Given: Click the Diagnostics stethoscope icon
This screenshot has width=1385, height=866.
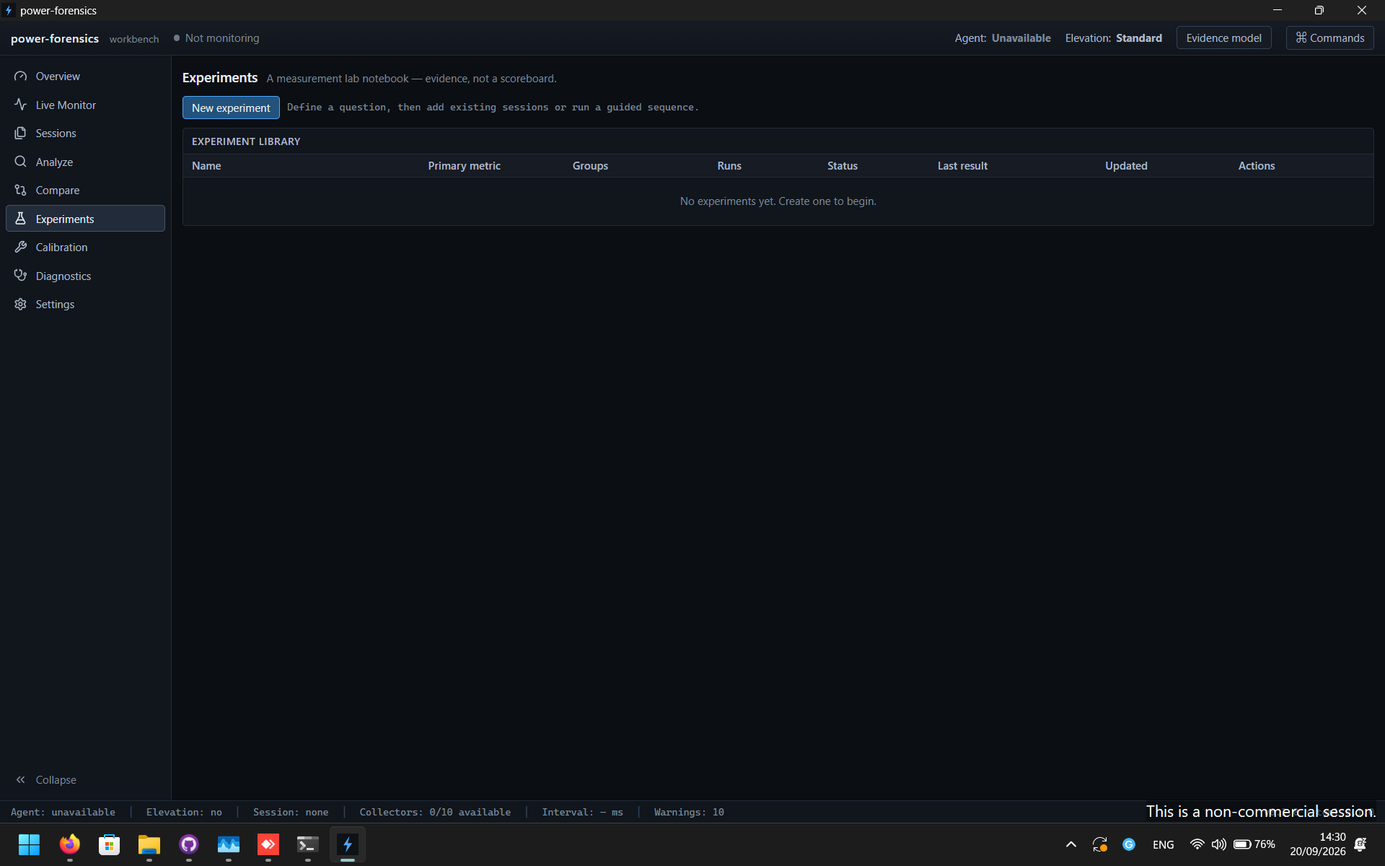Looking at the screenshot, I should tap(20, 276).
